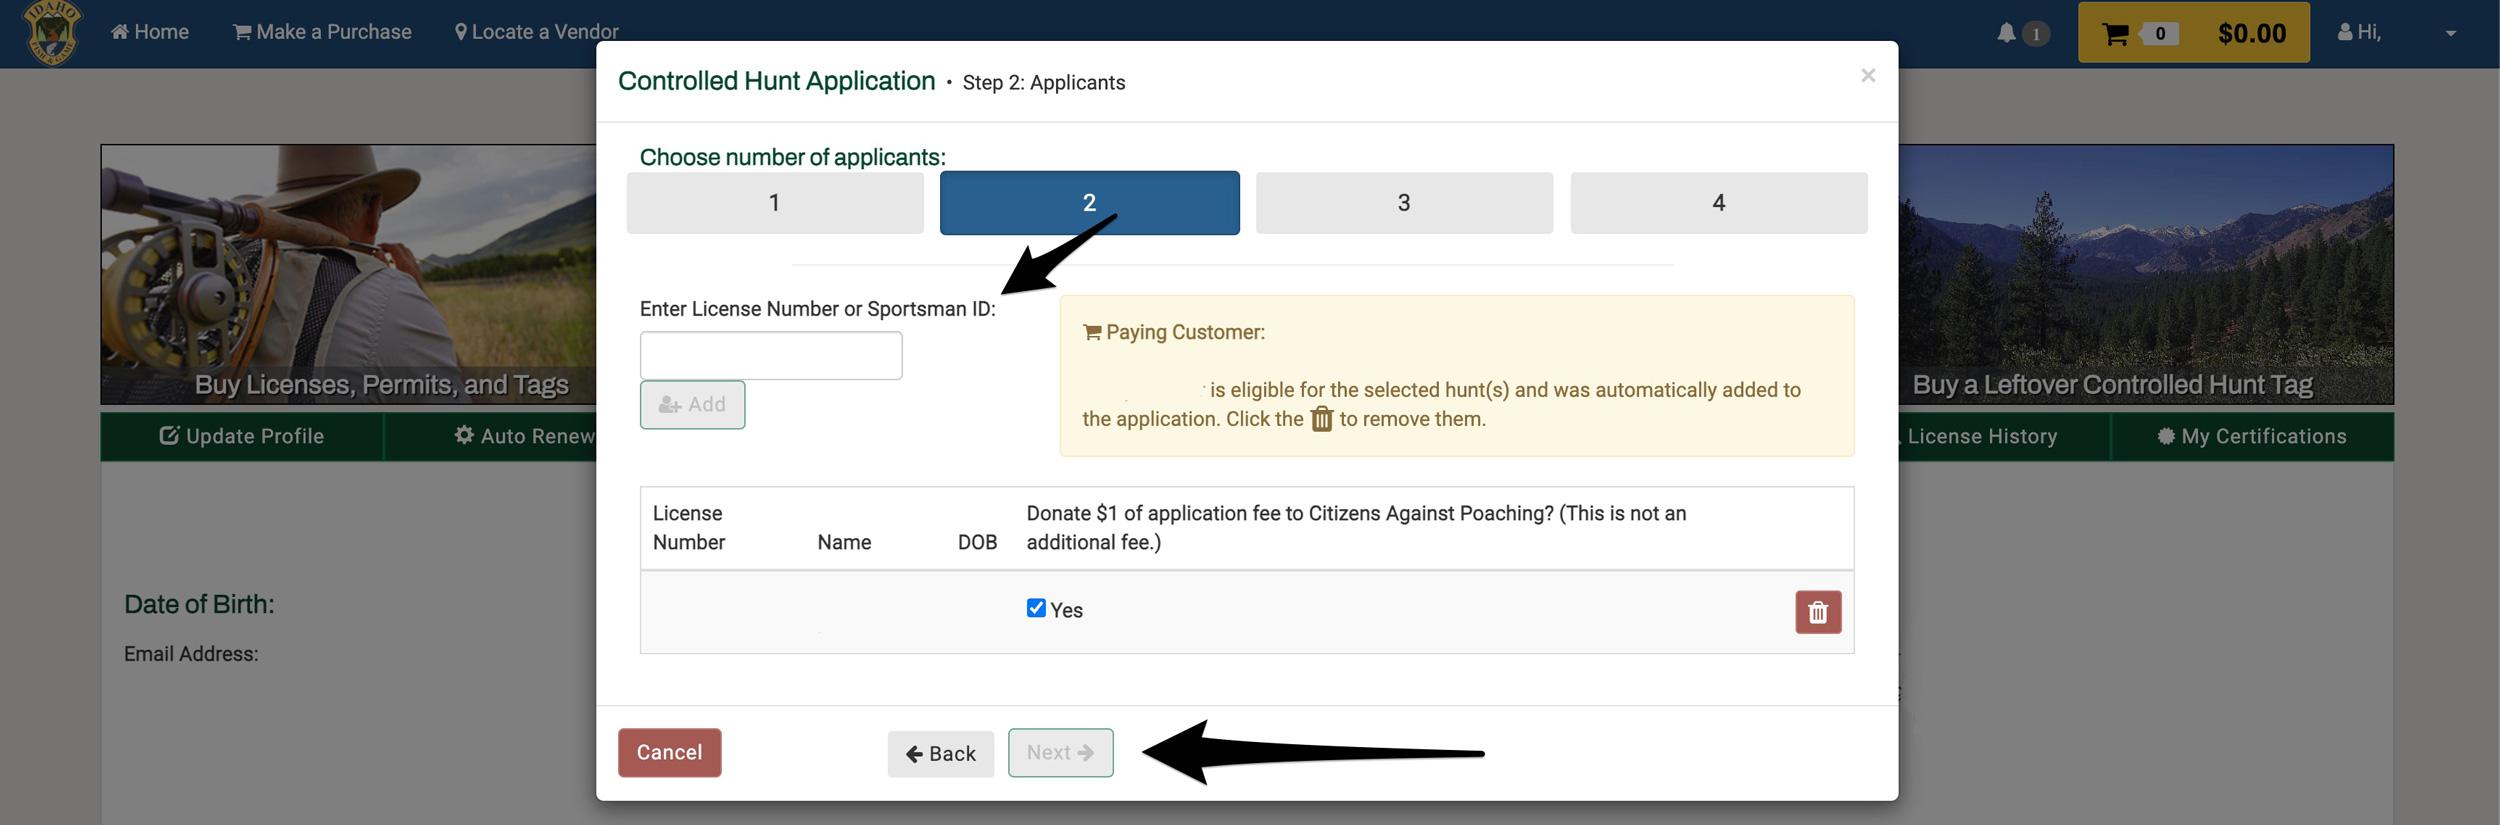Image resolution: width=2500 pixels, height=825 pixels.
Task: Select 1 applicant
Action: pos(774,202)
